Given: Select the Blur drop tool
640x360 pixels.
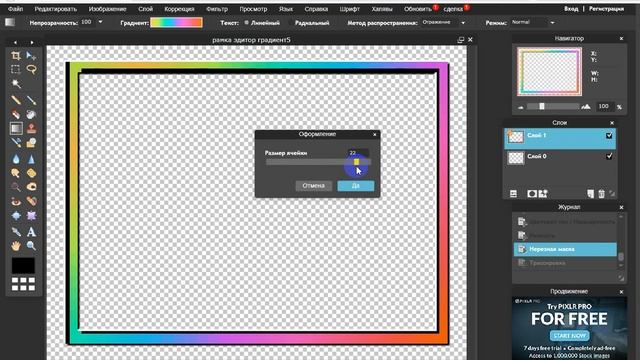Looking at the screenshot, I should 16,159.
